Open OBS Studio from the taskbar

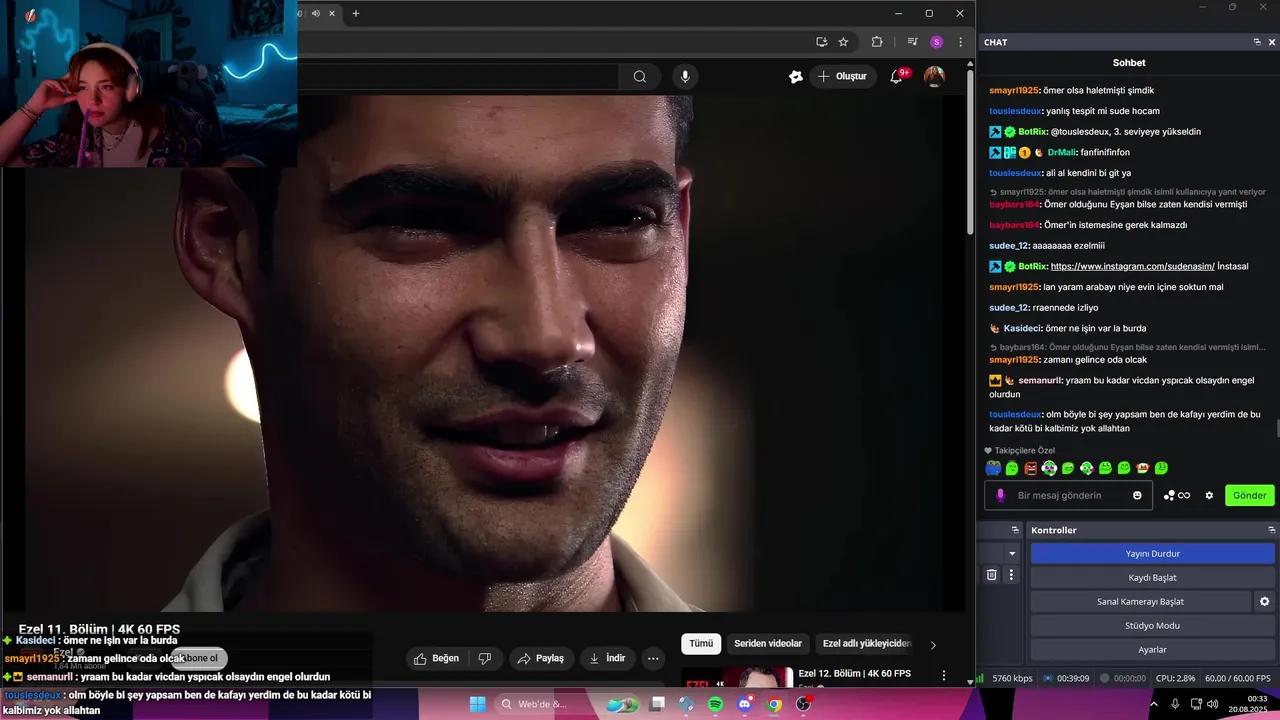click(803, 704)
